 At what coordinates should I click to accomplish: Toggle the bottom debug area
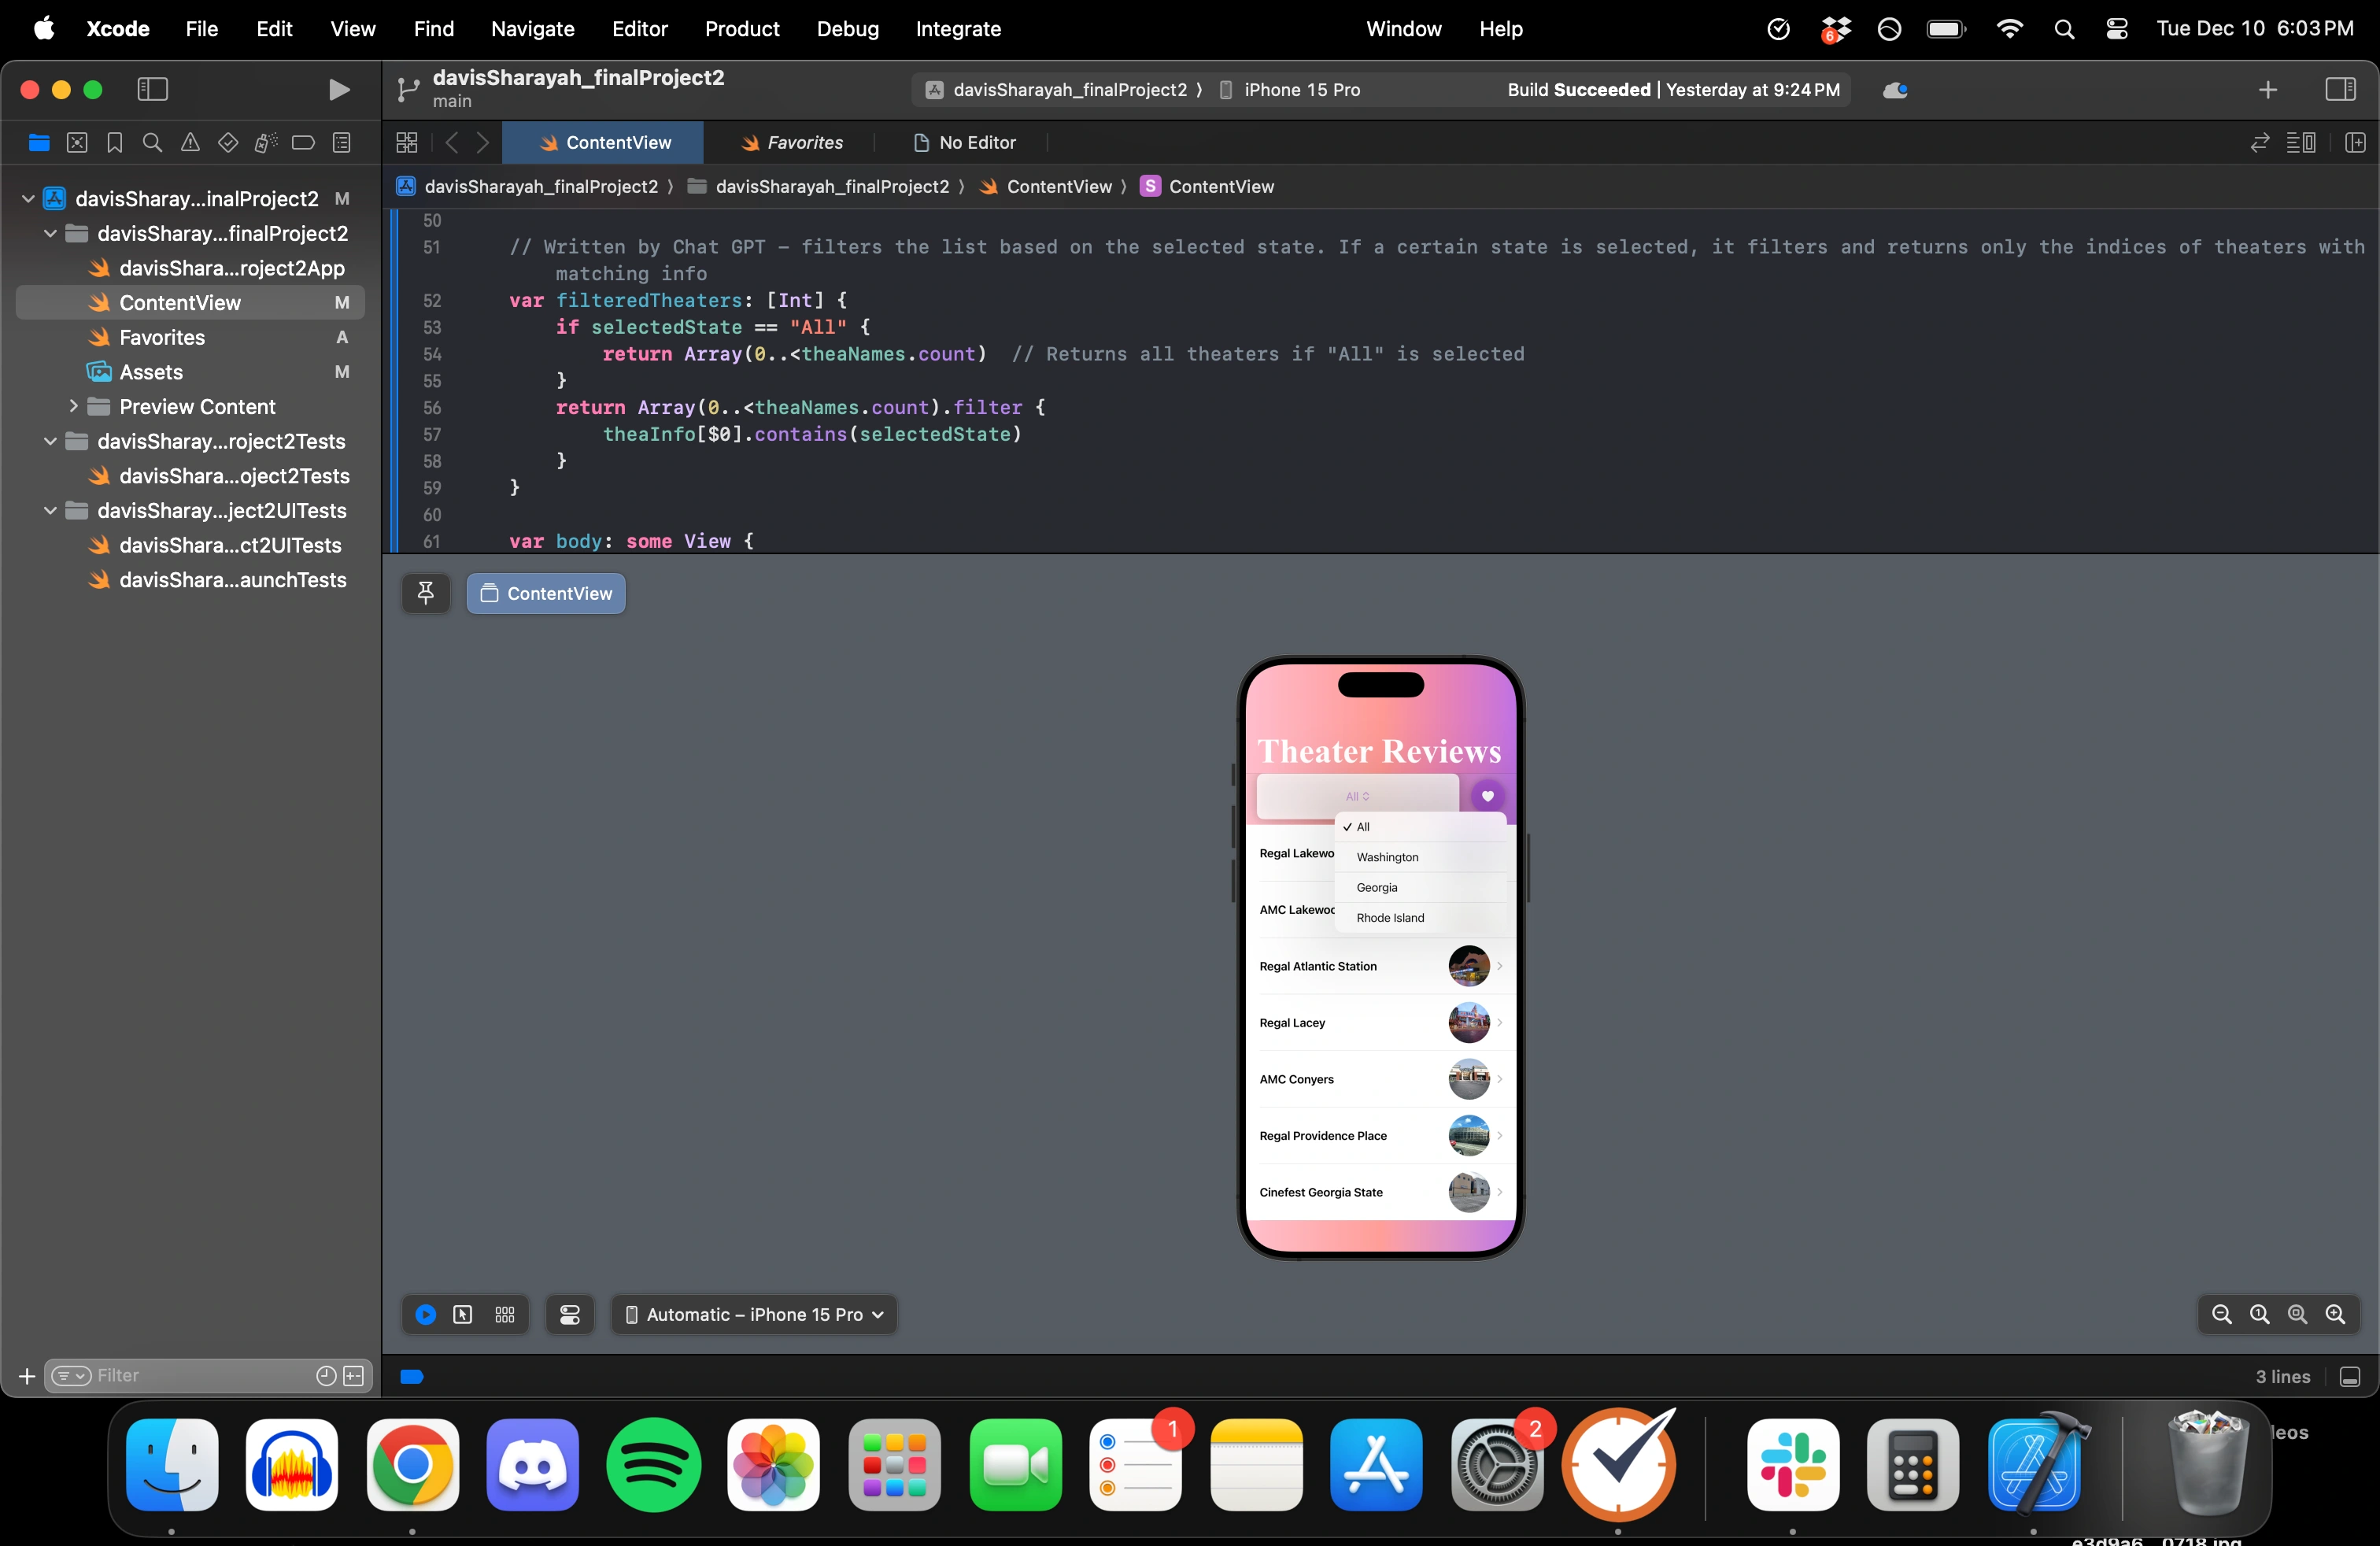(2350, 1377)
